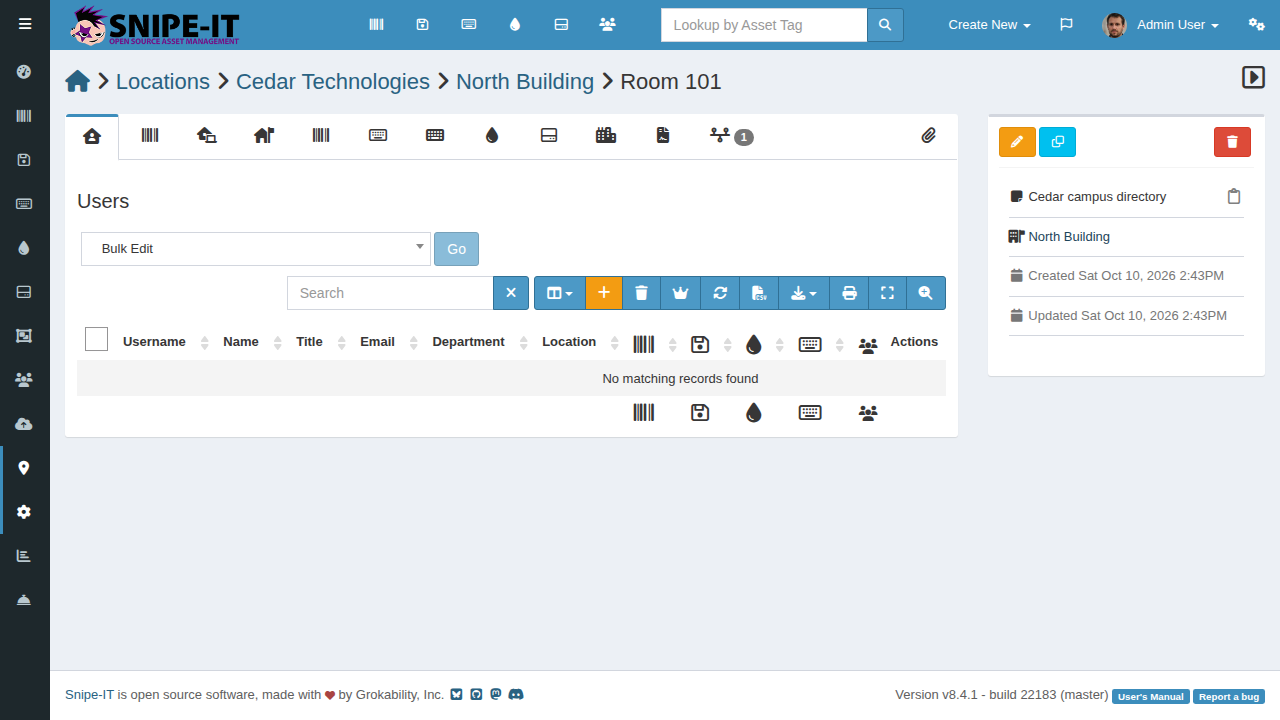Screen dimensions: 1280x720
Task: Sort by Username column
Action: [x=154, y=342]
